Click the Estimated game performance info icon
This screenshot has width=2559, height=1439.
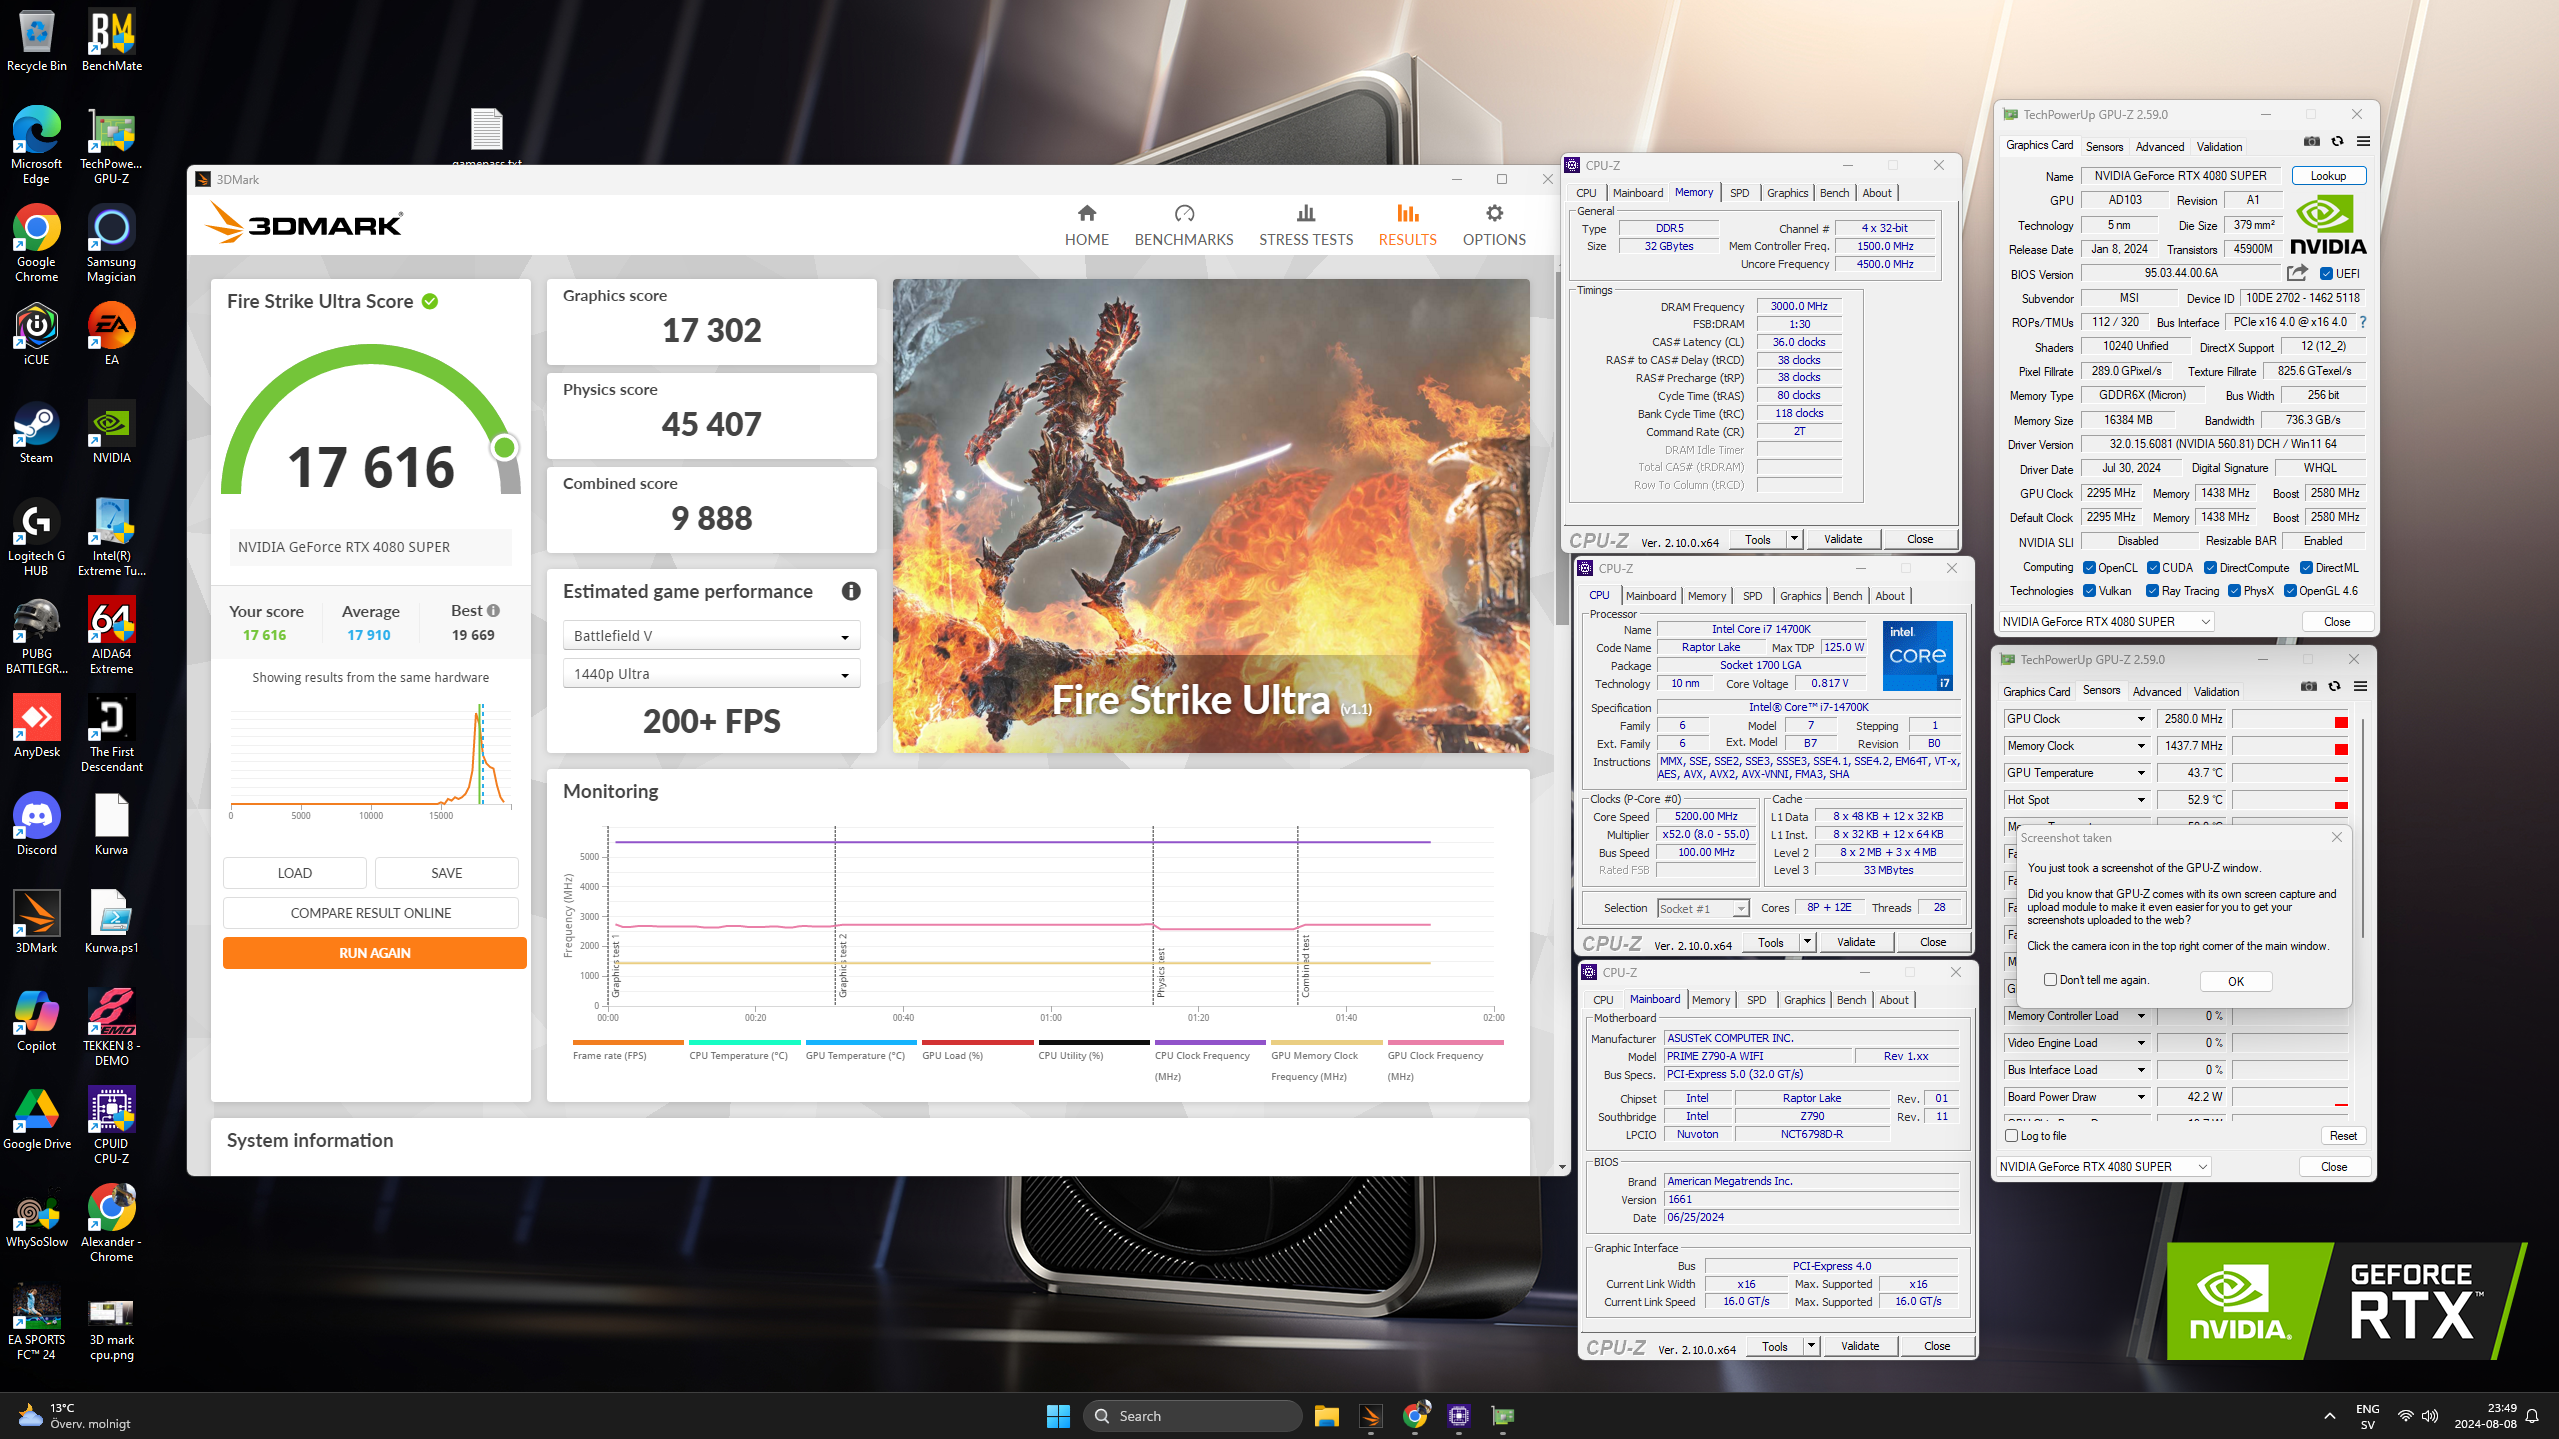click(851, 591)
